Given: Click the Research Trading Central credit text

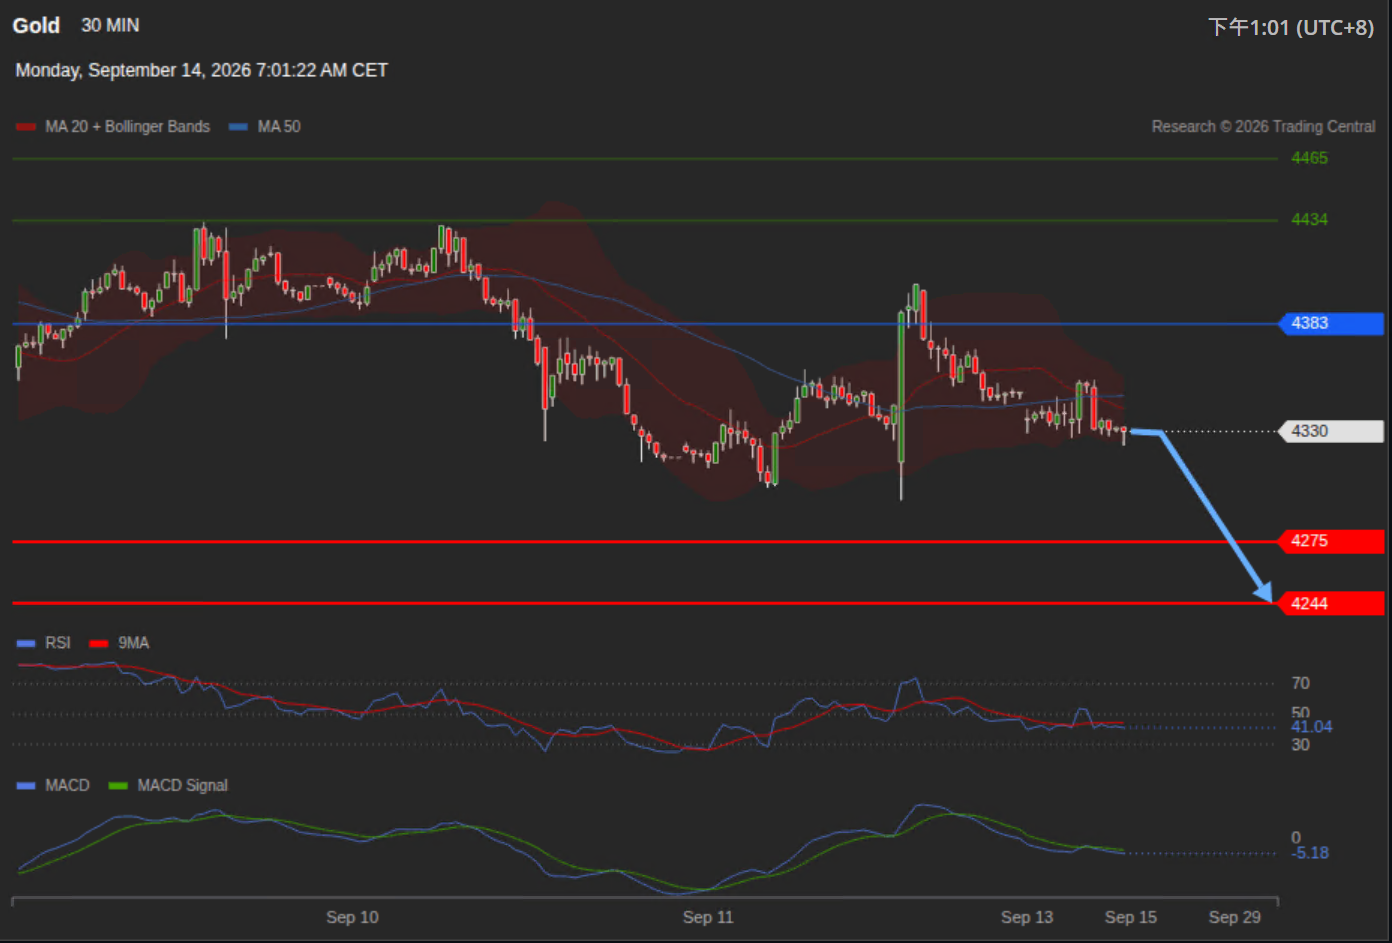Looking at the screenshot, I should (1263, 127).
